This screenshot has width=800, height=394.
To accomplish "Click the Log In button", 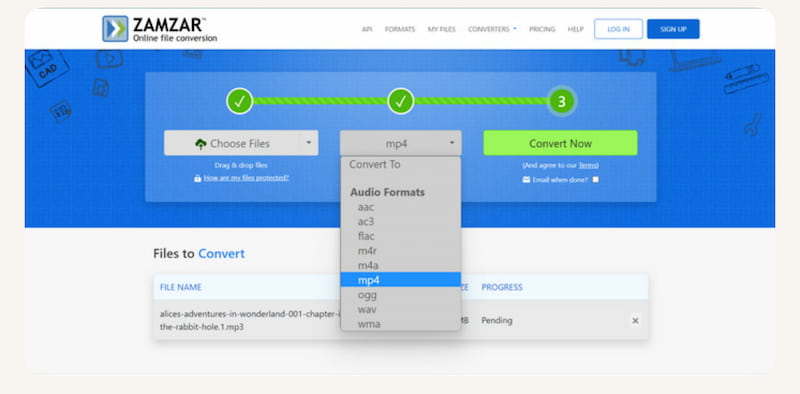I will click(618, 29).
